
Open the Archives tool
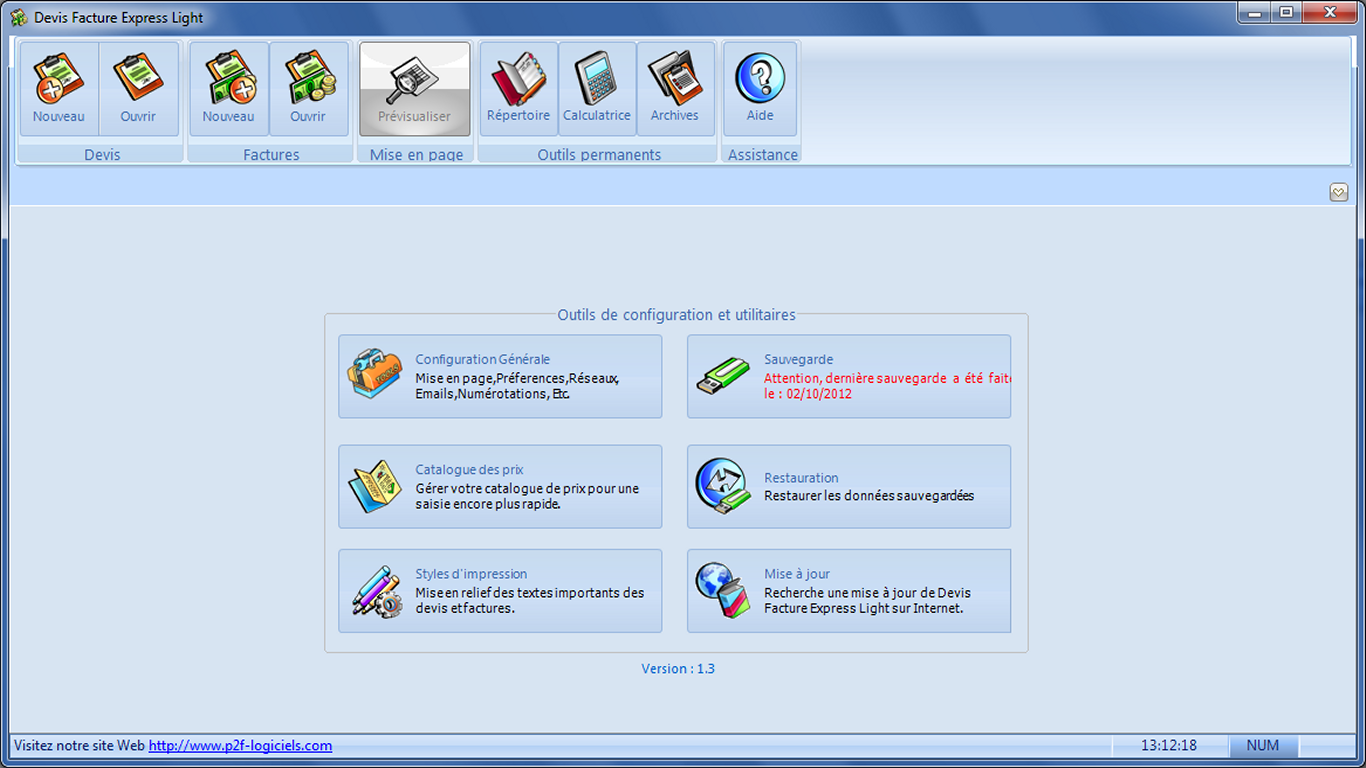coord(676,88)
